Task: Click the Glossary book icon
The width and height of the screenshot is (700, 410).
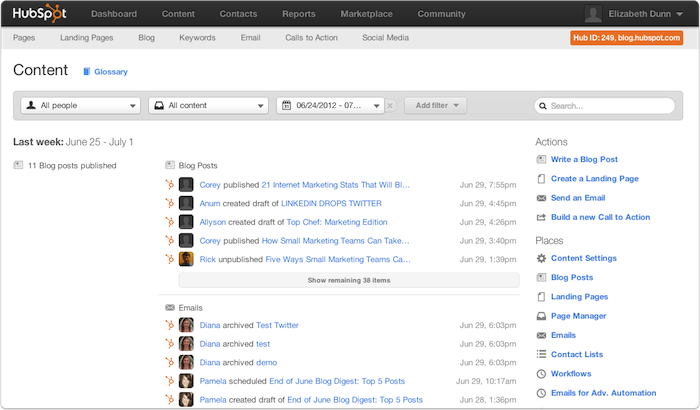Action: point(87,72)
